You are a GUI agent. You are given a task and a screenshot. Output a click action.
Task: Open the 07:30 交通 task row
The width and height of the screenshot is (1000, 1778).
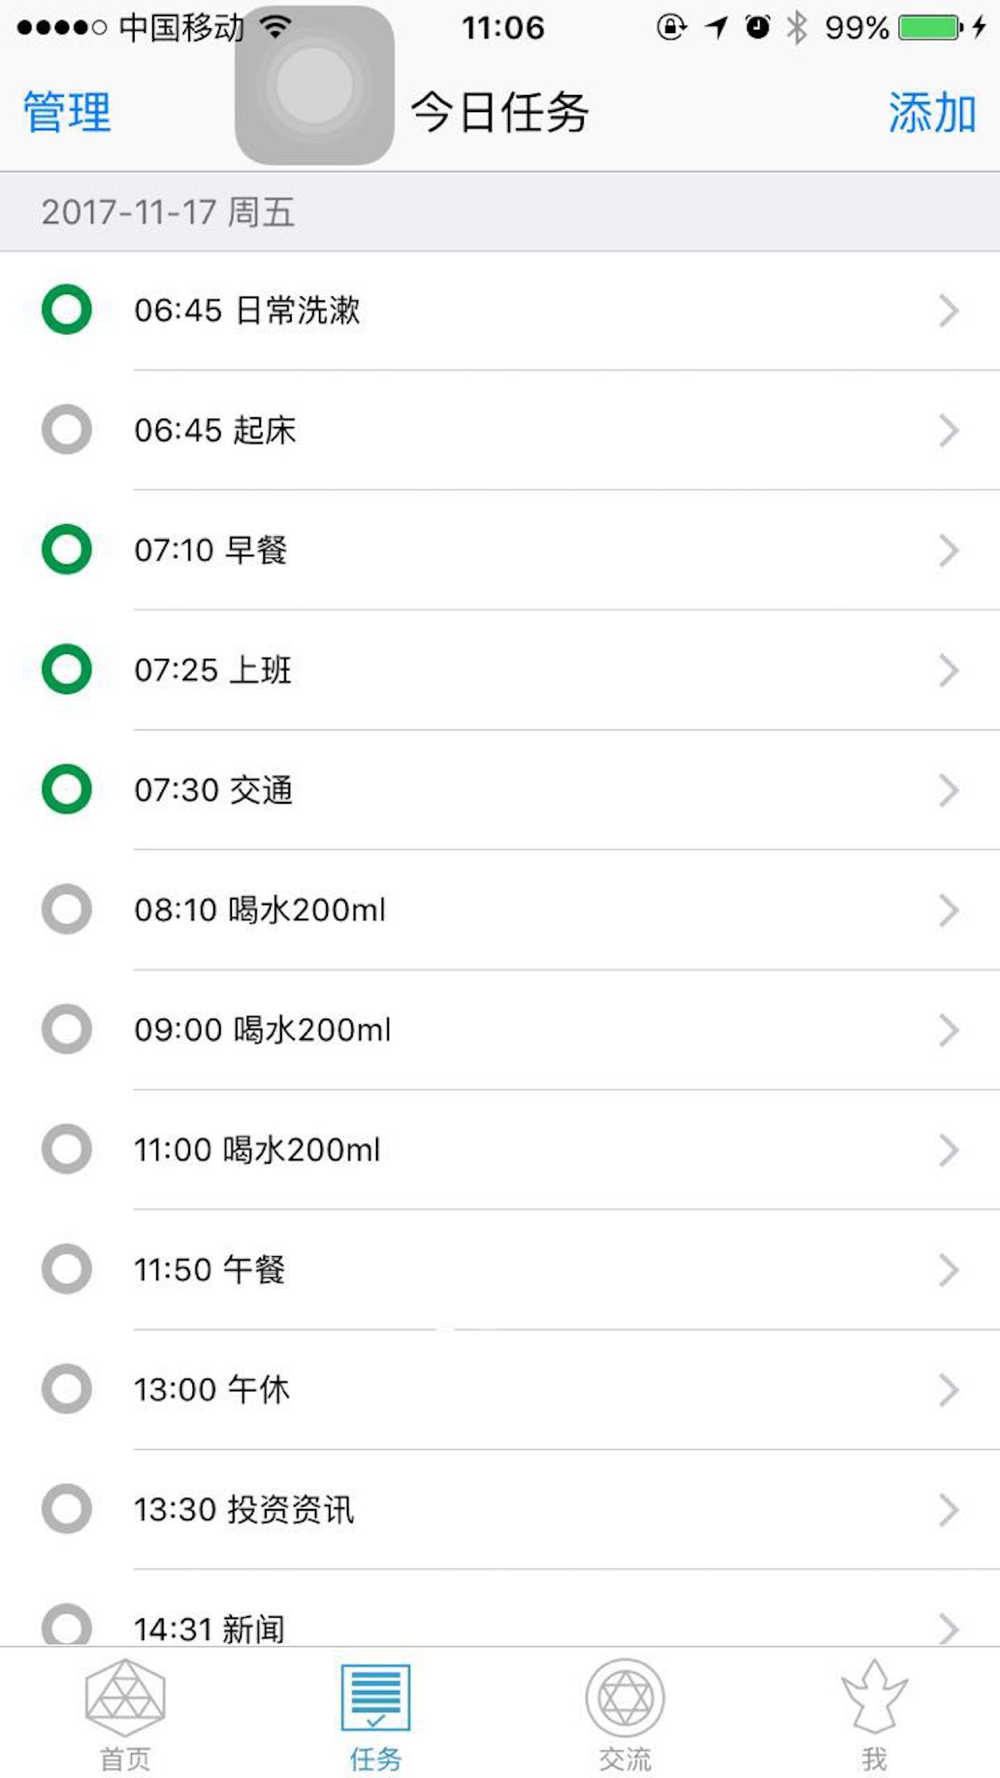[500, 790]
